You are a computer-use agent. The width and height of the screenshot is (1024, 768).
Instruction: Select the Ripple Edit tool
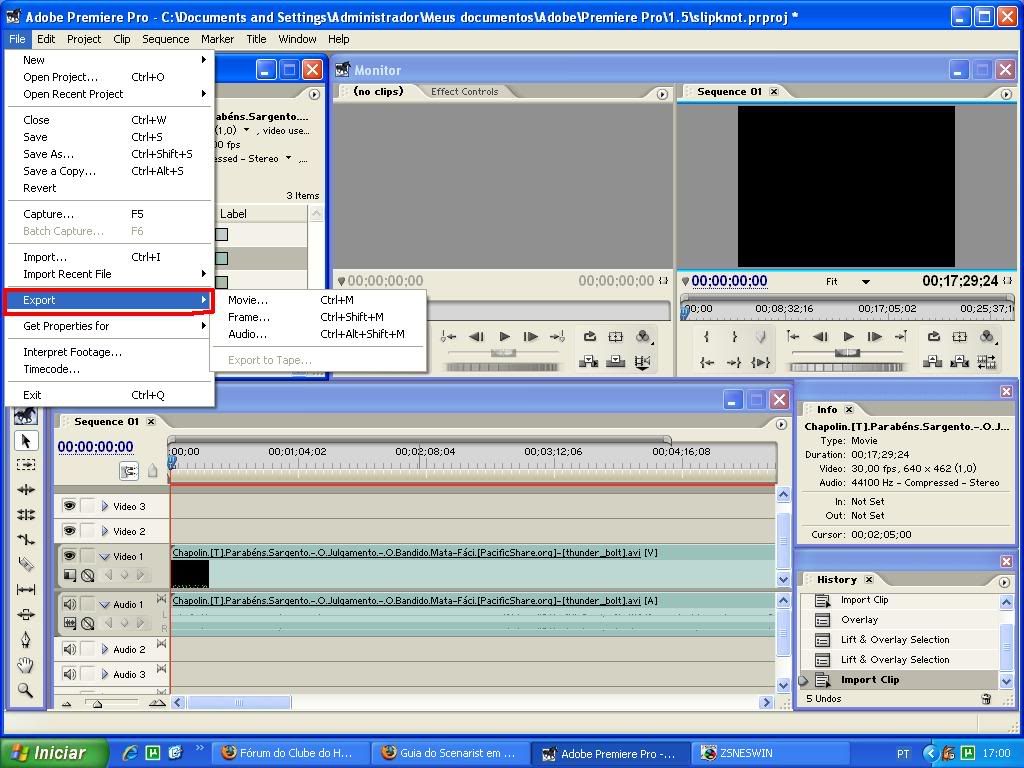pos(25,490)
